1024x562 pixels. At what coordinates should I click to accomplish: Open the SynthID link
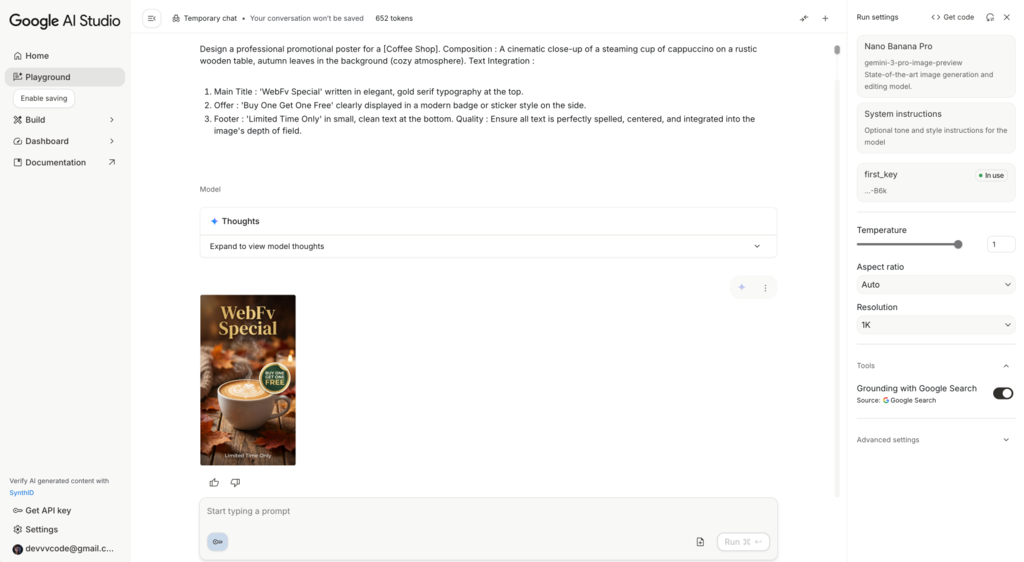pos(22,493)
